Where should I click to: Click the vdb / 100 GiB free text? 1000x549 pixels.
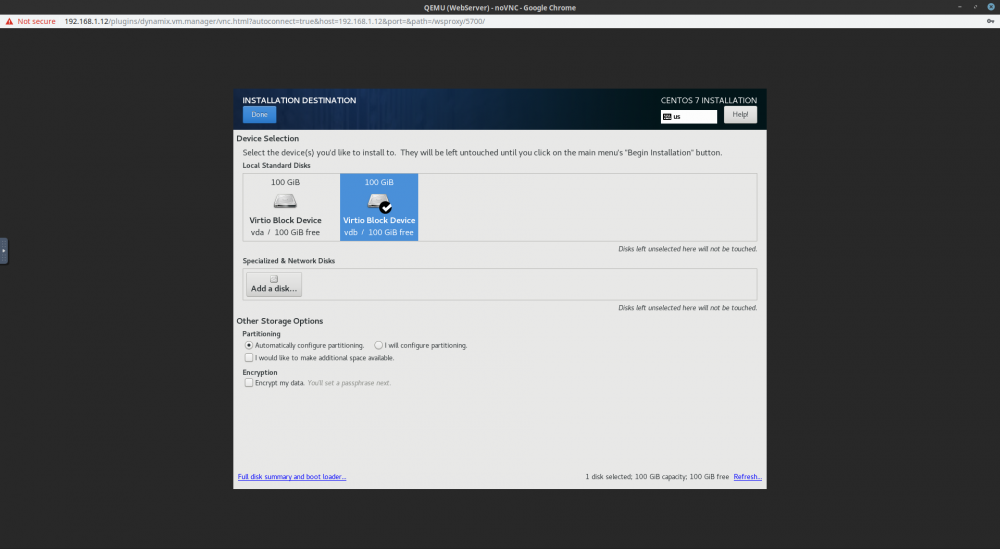(x=379, y=232)
